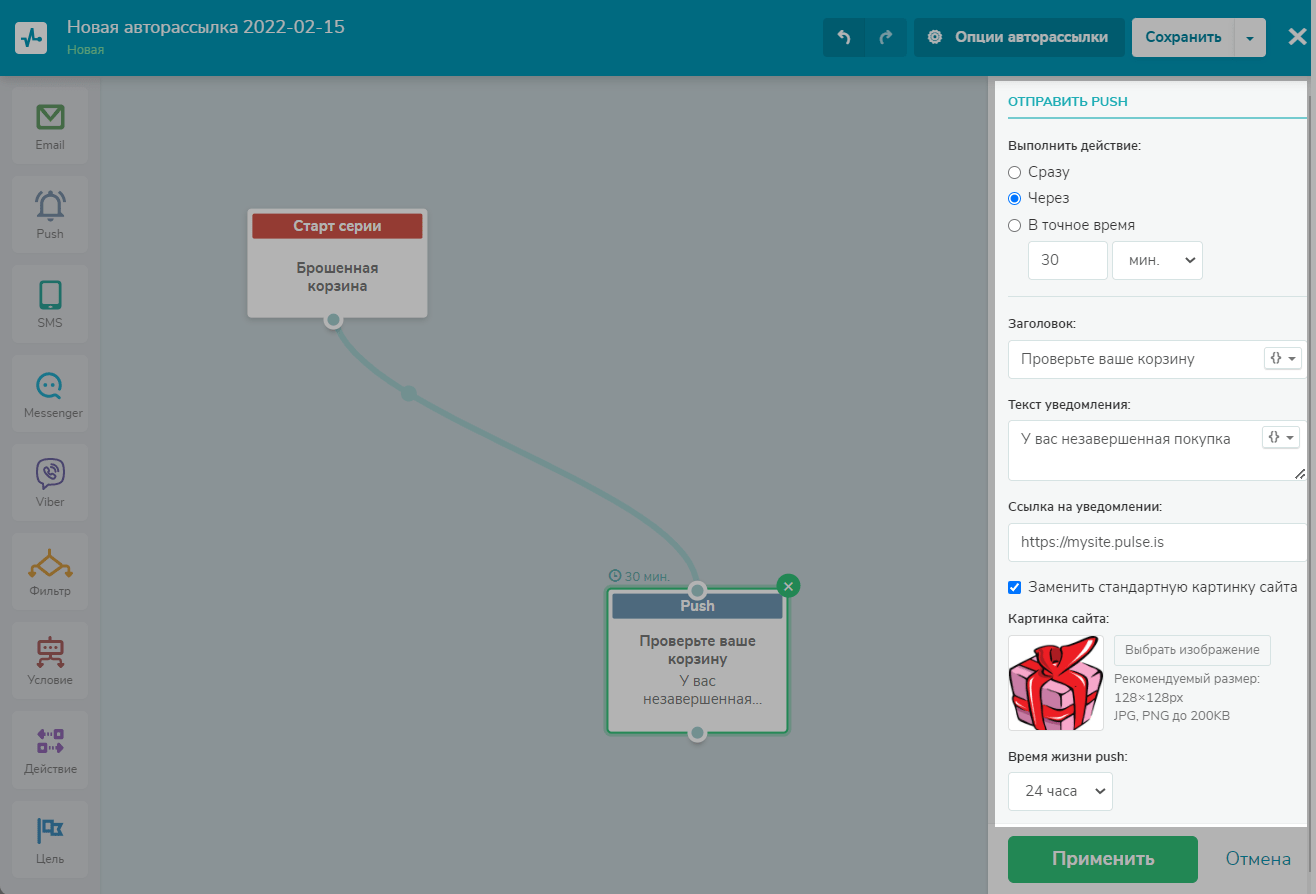The height and width of the screenshot is (894, 1316).
Task: Remove the Push node via green X
Action: [789, 586]
